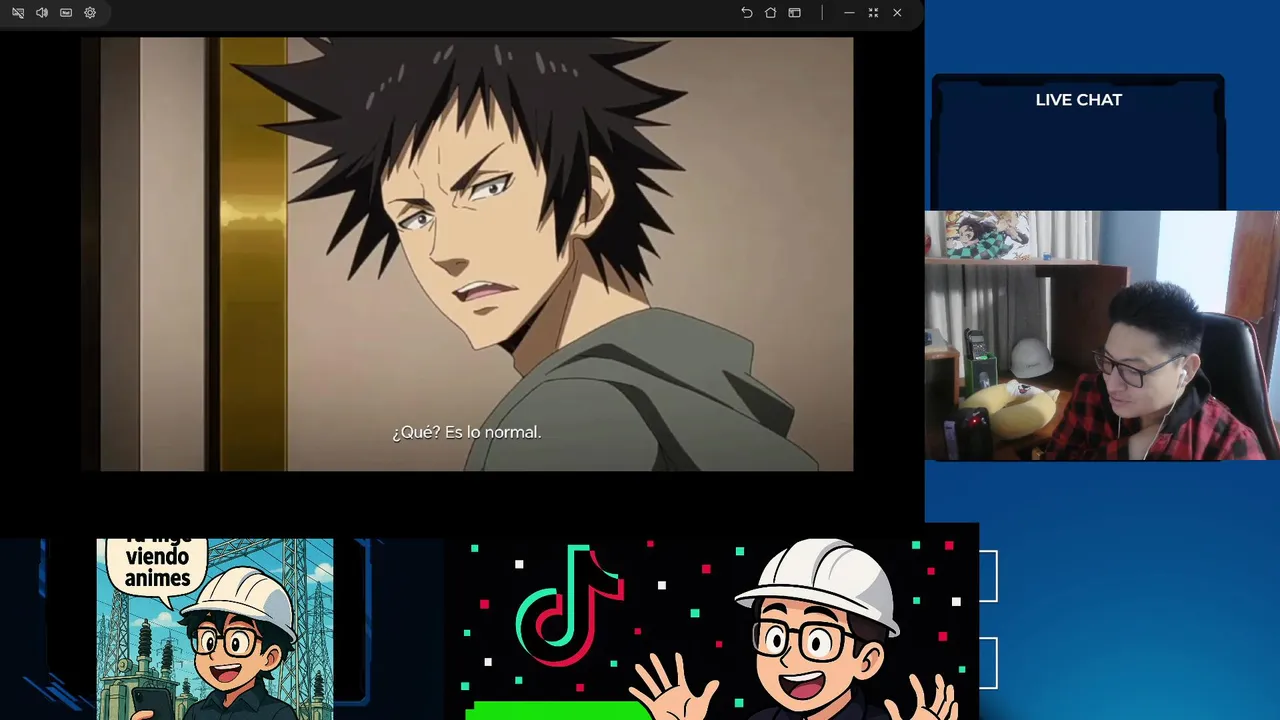Go to home using the house icon
1280x720 pixels.
770,13
